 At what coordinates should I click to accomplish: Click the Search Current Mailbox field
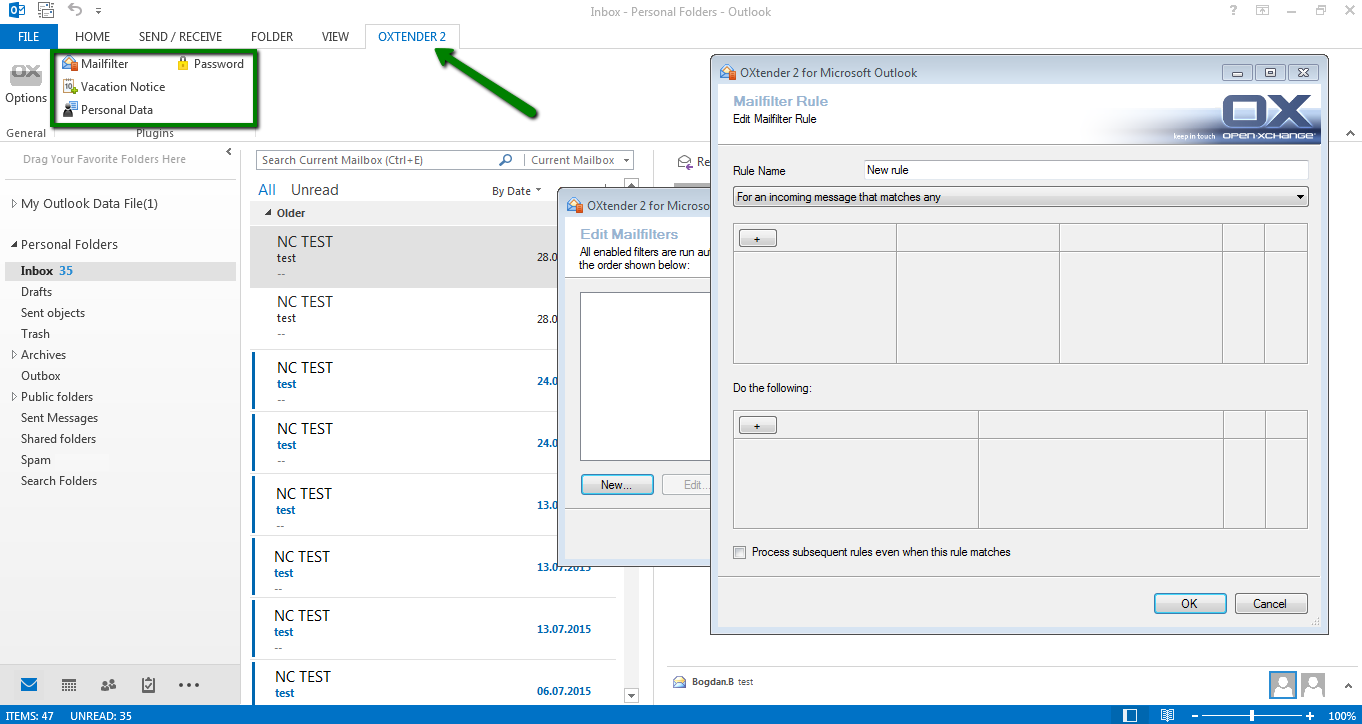[x=378, y=160]
